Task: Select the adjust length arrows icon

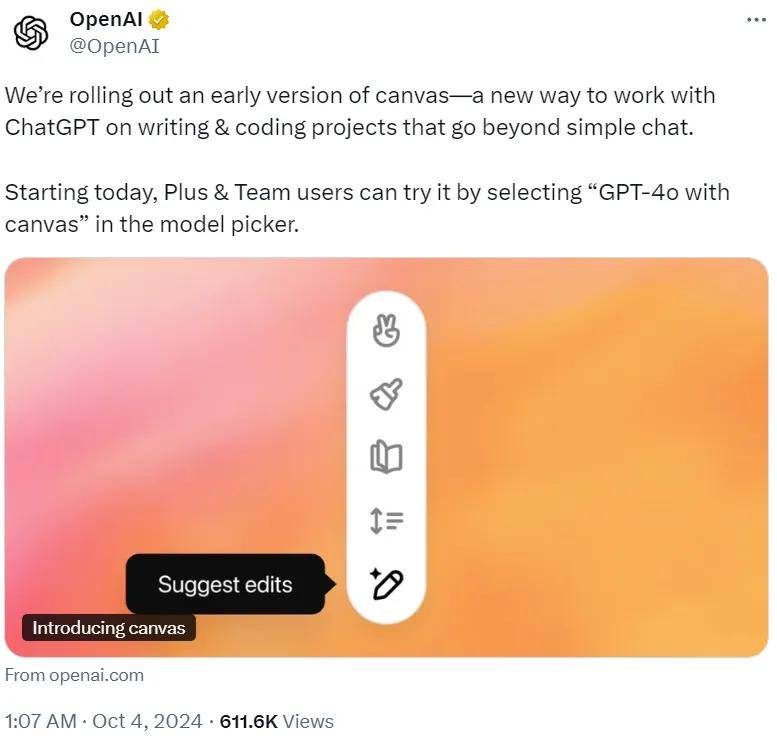Action: pyautogui.click(x=387, y=521)
